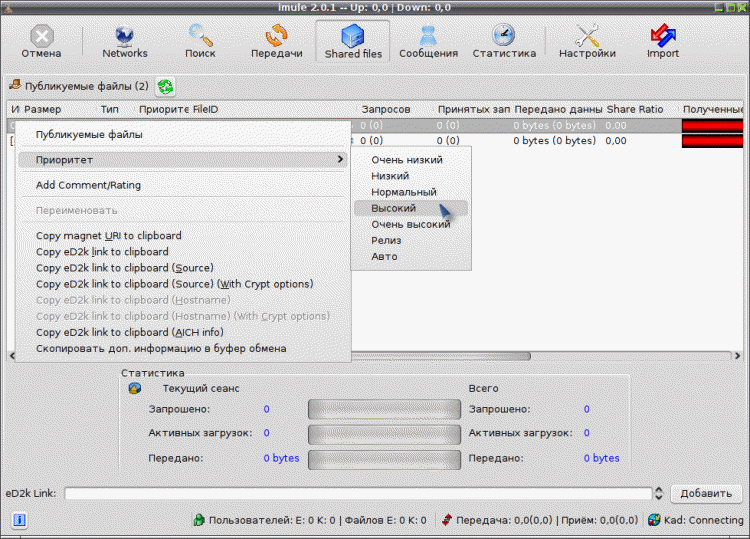Open the Поиск search toolbar icon
750x539 pixels.
click(x=200, y=35)
